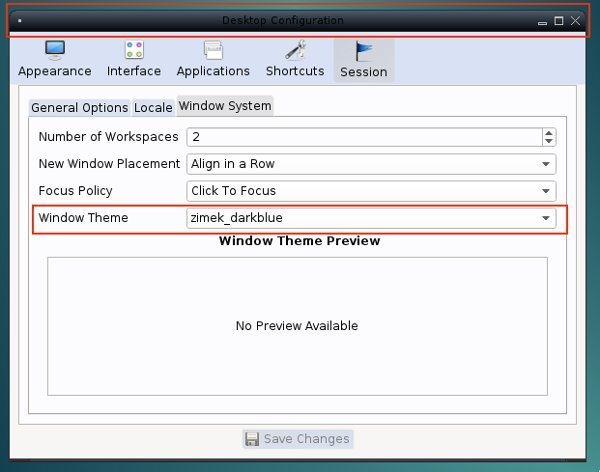Select the Window System tab
The width and height of the screenshot is (600, 472).
(x=224, y=106)
